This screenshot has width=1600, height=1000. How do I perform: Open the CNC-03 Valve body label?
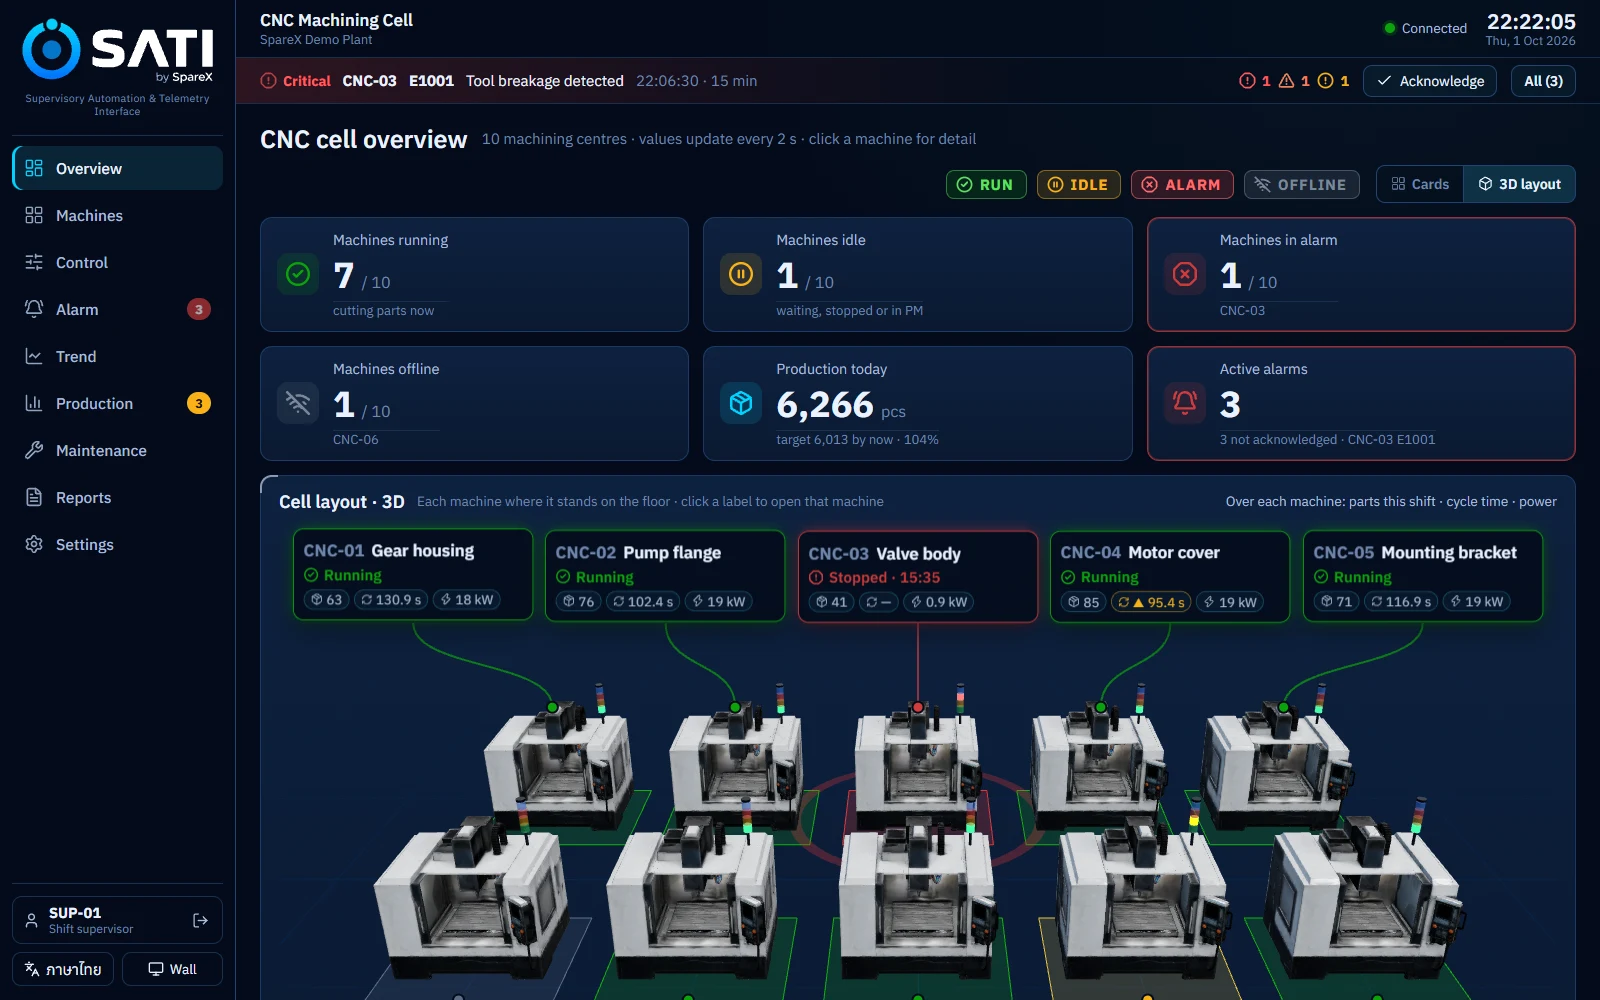tap(918, 577)
